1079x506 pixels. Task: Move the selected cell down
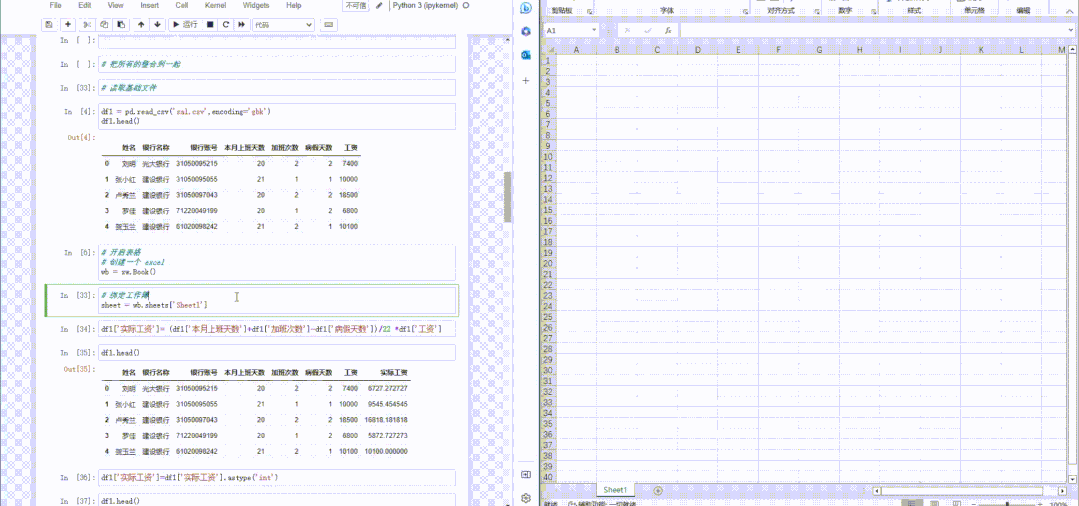pyautogui.click(x=158, y=24)
